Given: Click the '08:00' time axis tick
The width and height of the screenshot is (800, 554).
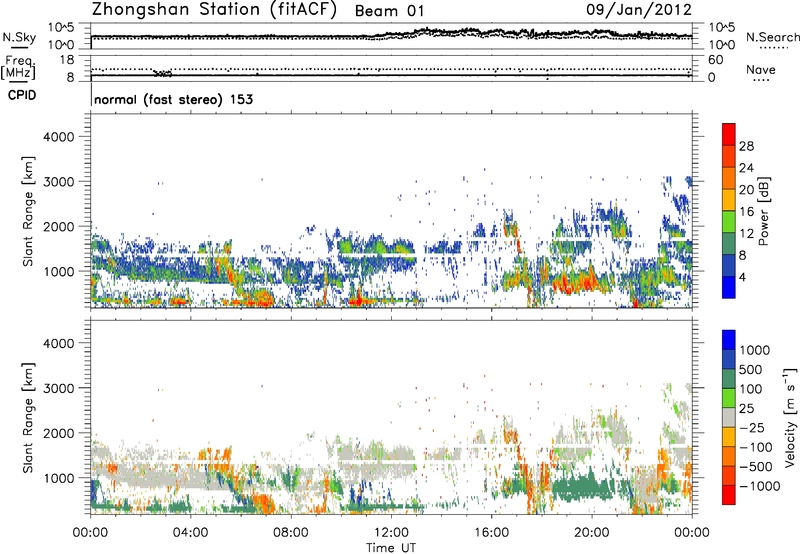Looking at the screenshot, I should [291, 533].
